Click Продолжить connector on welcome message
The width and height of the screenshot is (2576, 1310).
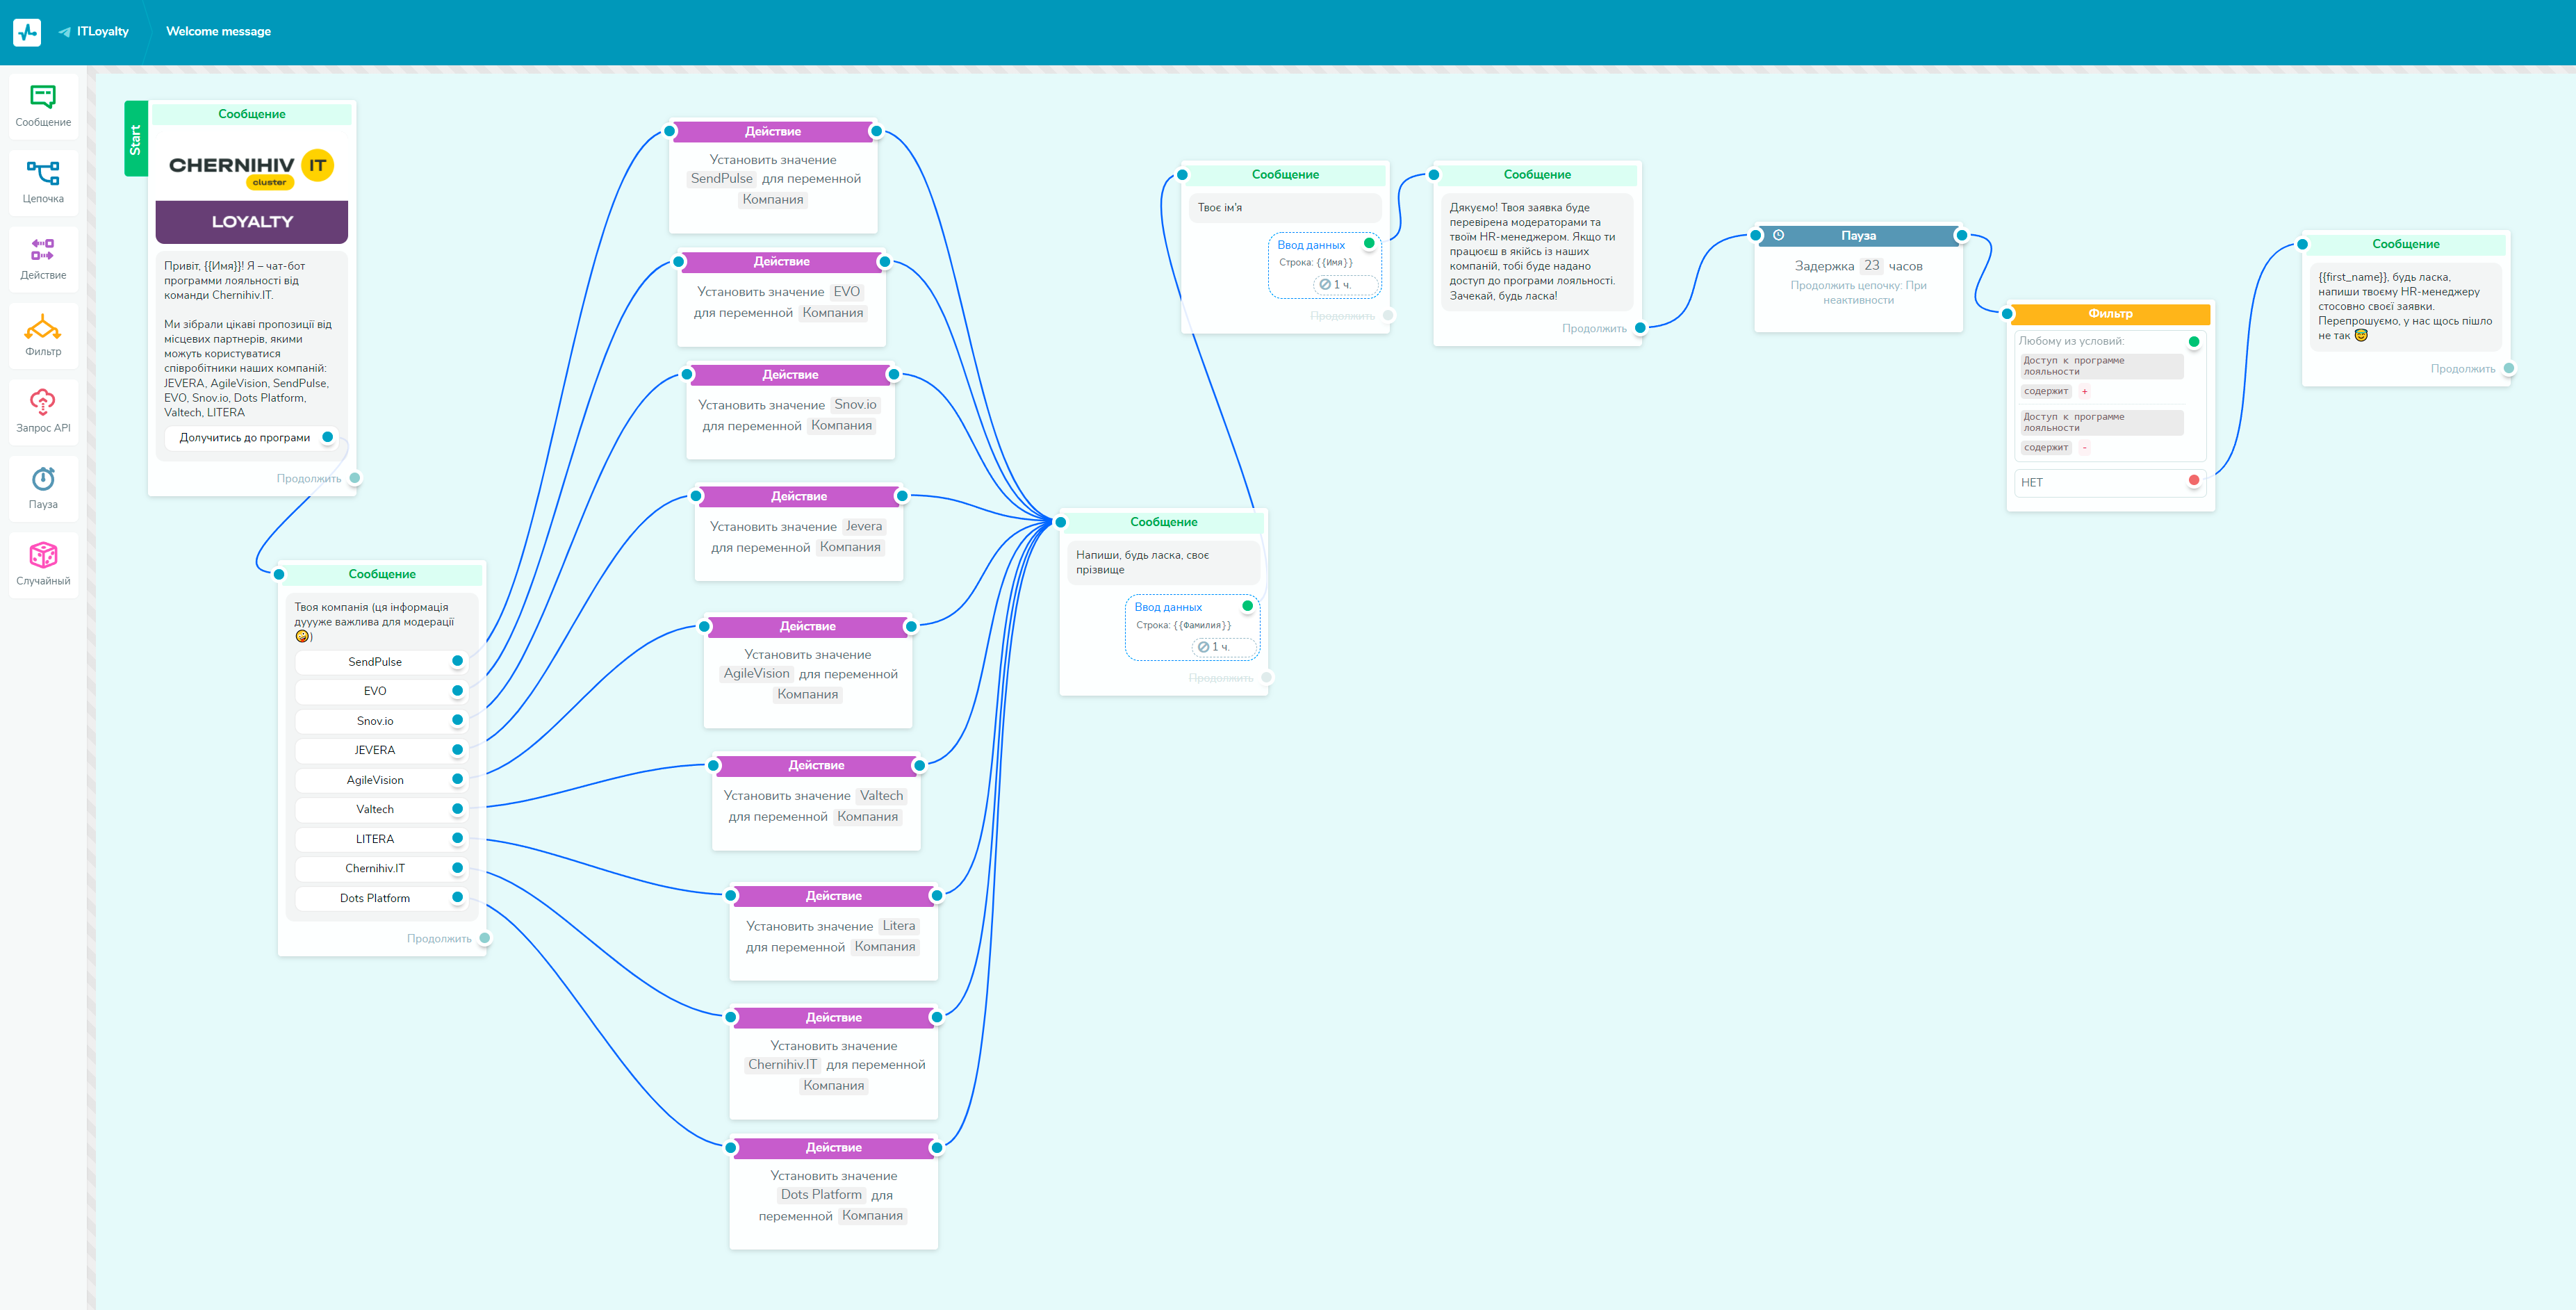pyautogui.click(x=355, y=478)
